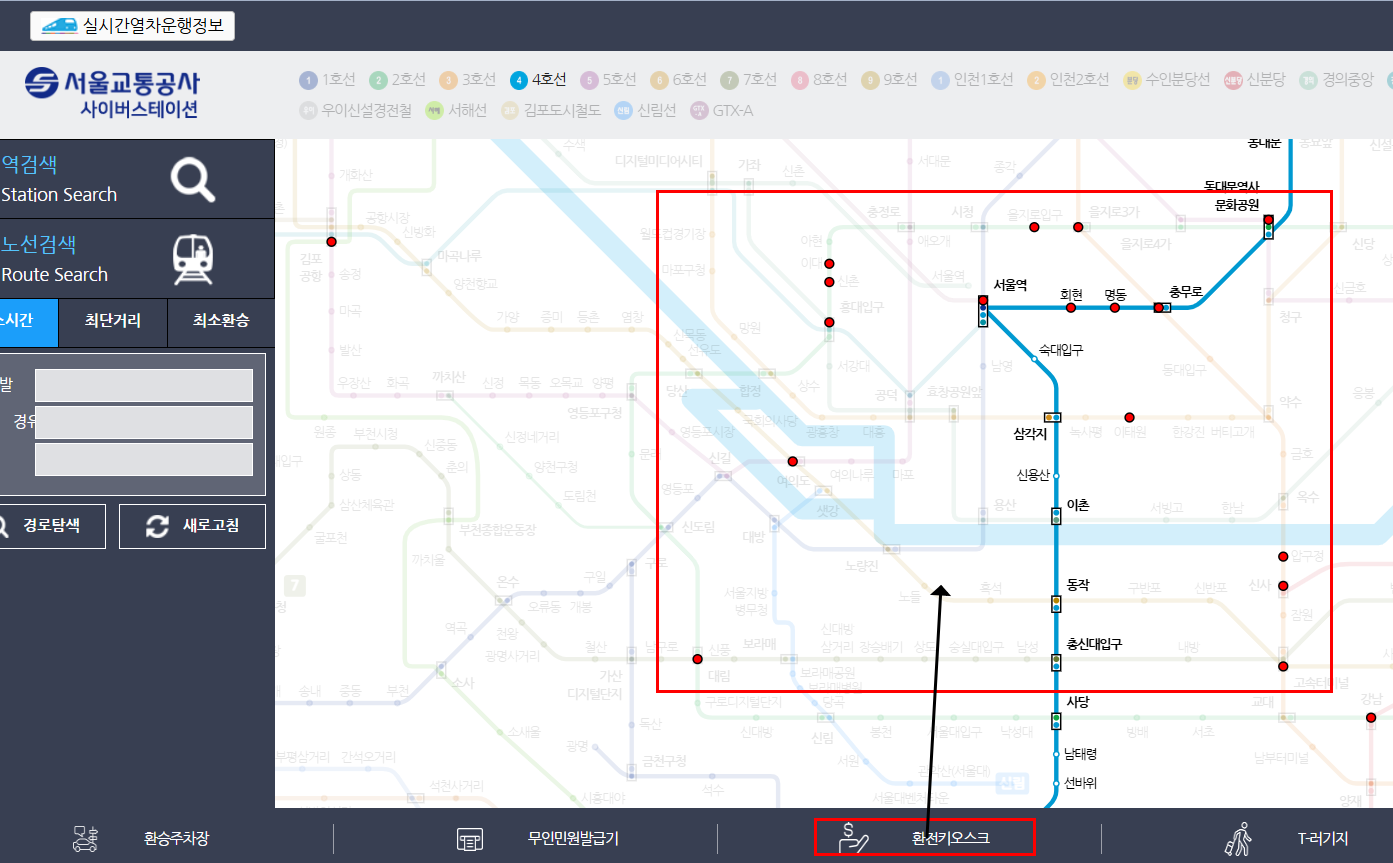Switch to the 최소환승 tab

[220, 322]
